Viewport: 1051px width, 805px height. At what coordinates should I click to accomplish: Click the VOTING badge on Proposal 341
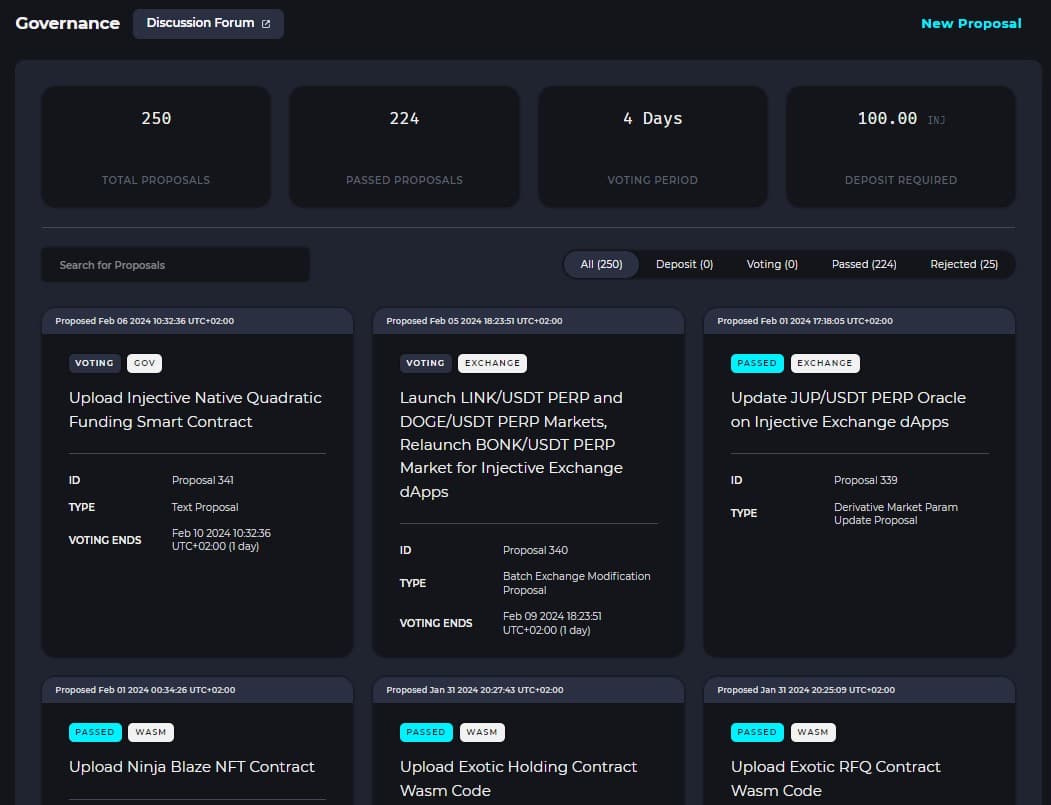[x=94, y=363]
